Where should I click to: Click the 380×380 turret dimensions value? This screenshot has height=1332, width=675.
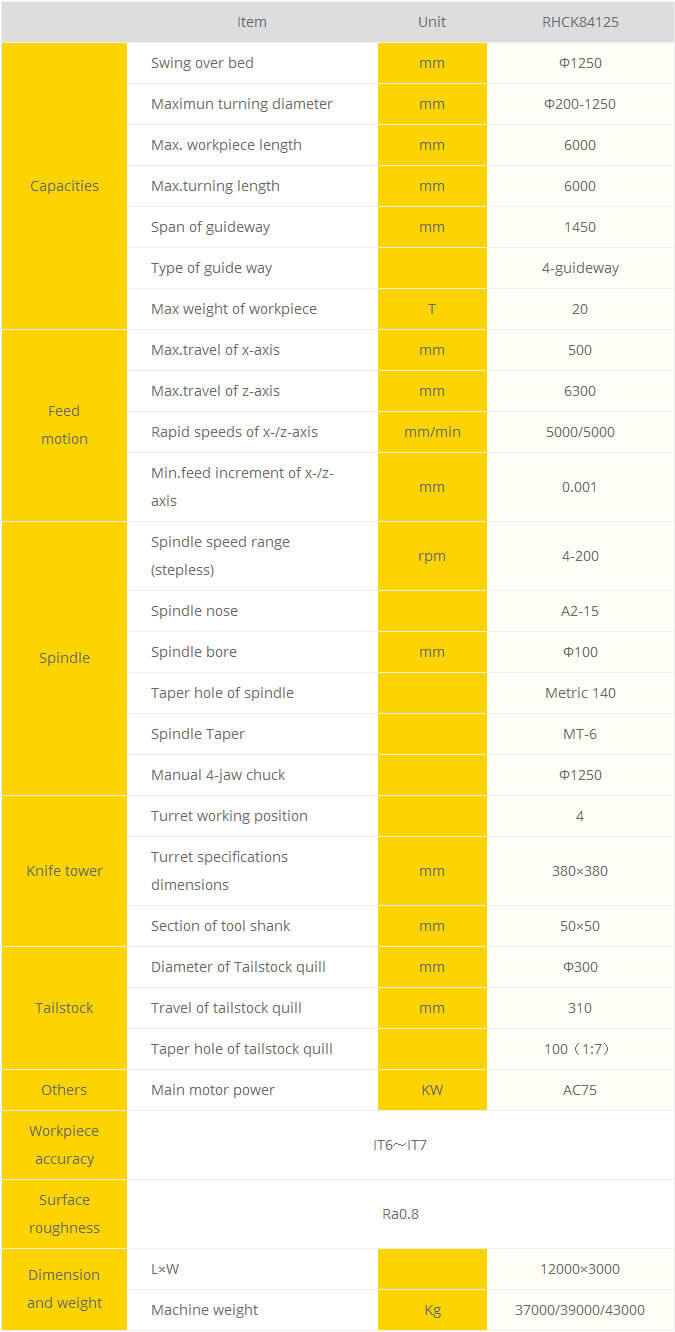click(x=580, y=871)
